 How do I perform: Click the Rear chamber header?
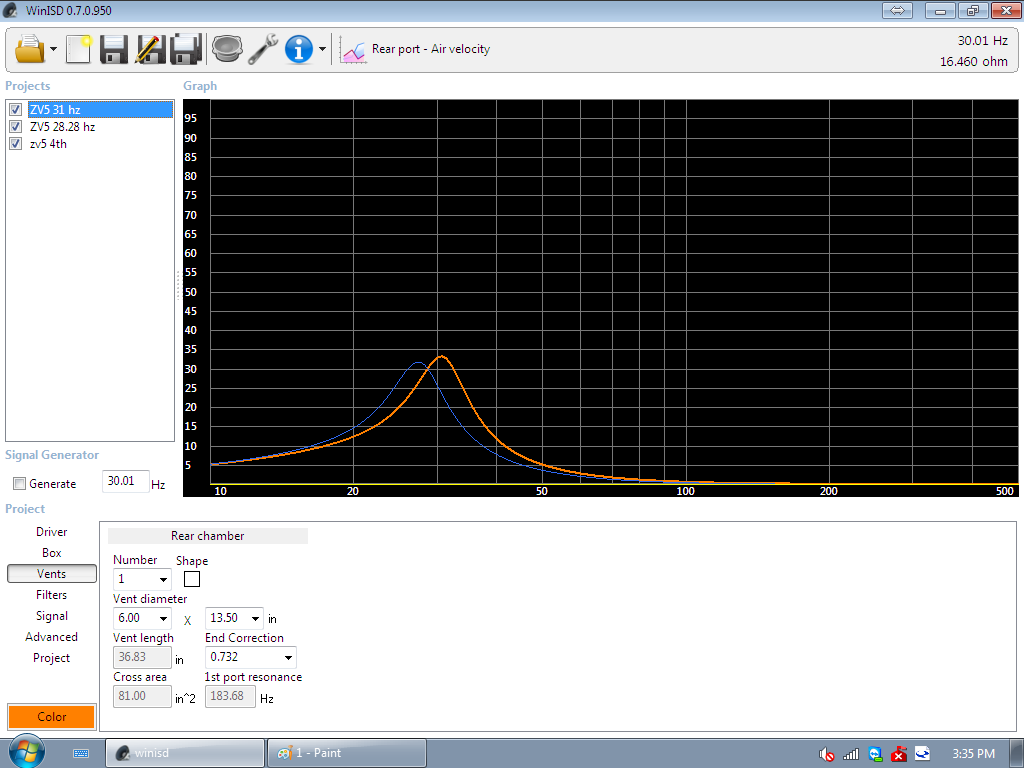click(x=208, y=536)
